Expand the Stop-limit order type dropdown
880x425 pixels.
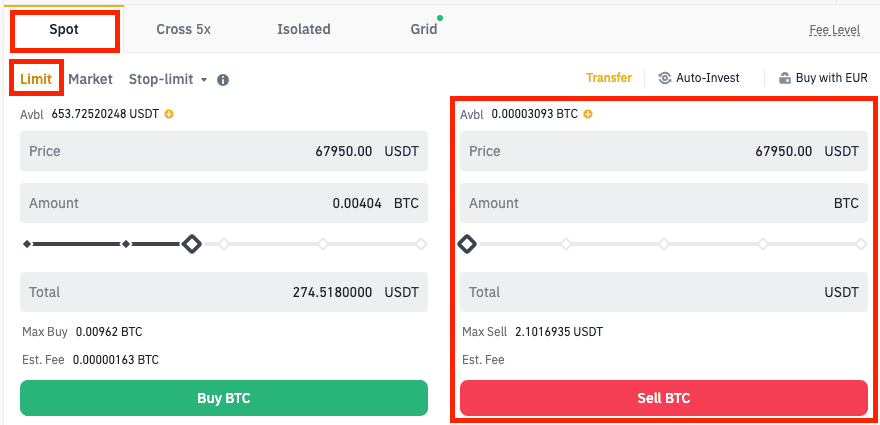204,79
